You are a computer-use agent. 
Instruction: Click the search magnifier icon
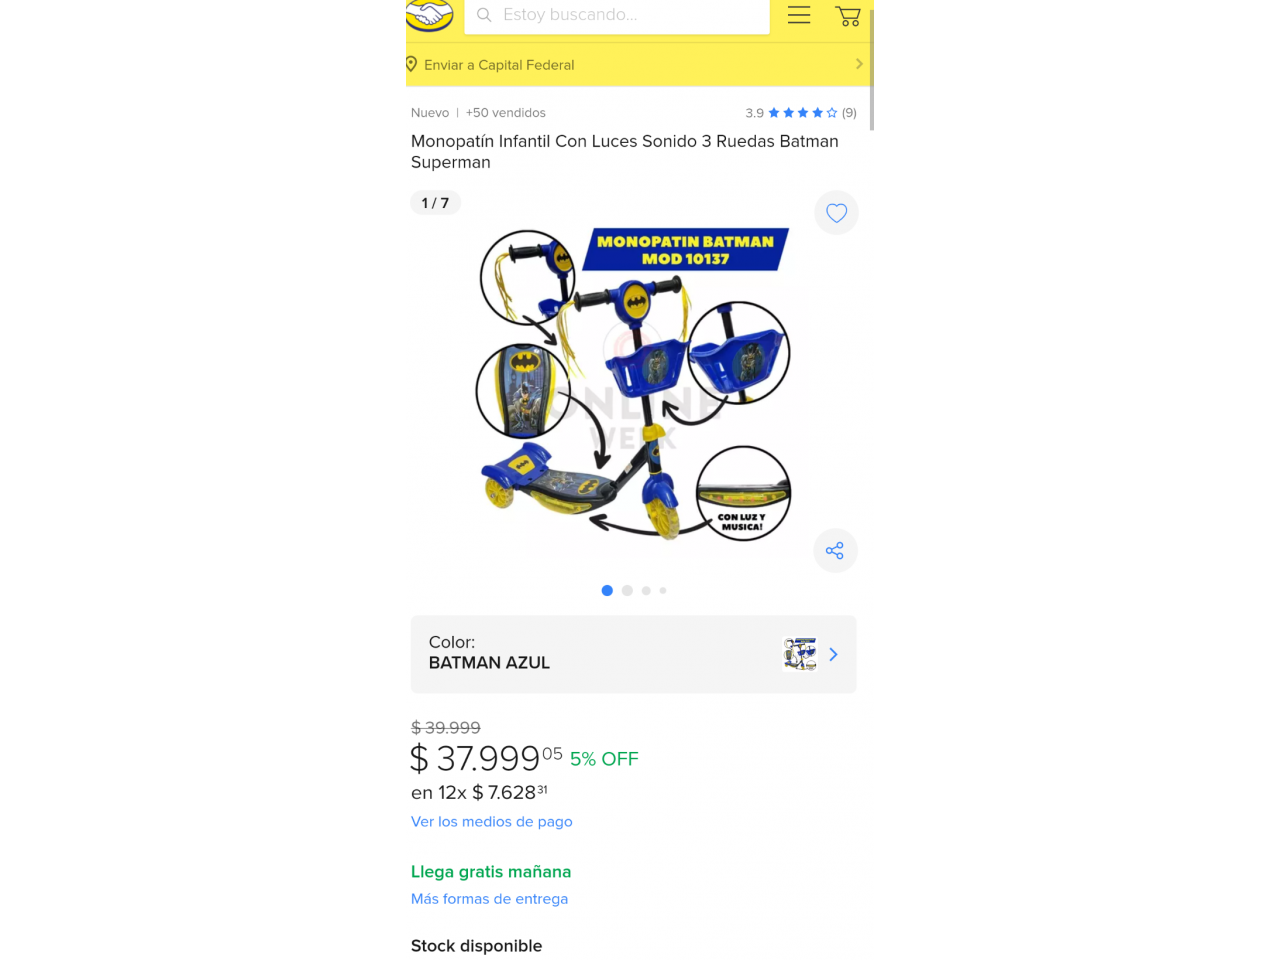(484, 15)
